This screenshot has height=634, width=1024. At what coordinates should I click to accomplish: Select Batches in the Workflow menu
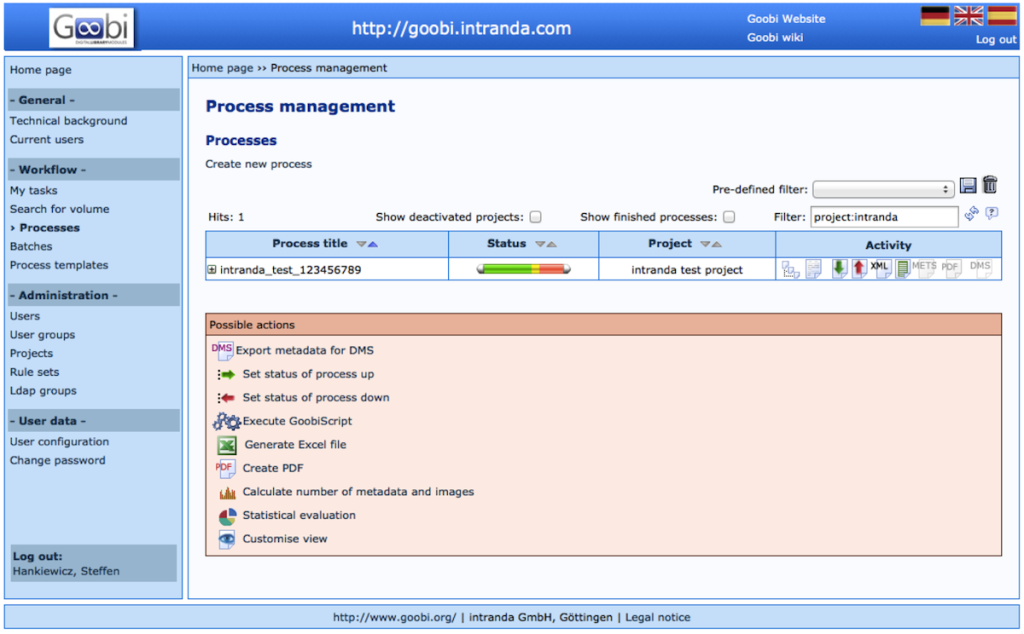(x=31, y=246)
